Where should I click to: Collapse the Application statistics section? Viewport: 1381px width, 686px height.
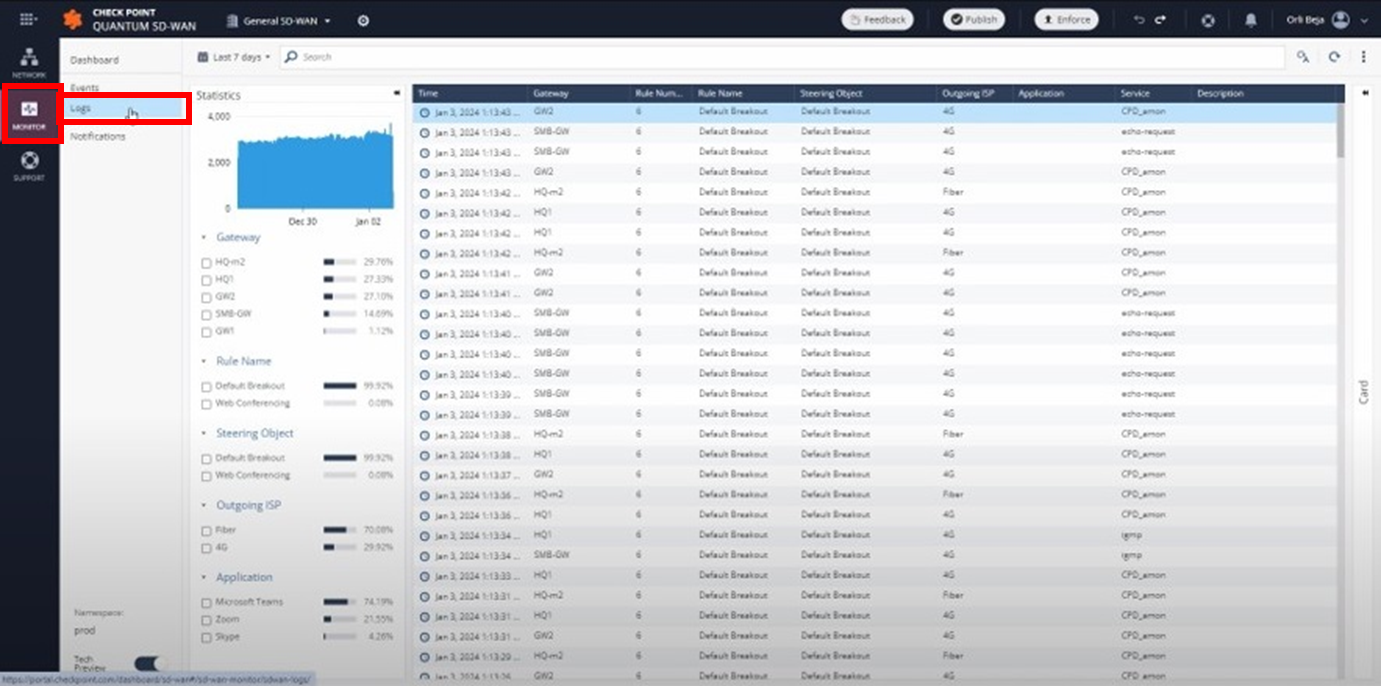pyautogui.click(x=205, y=577)
